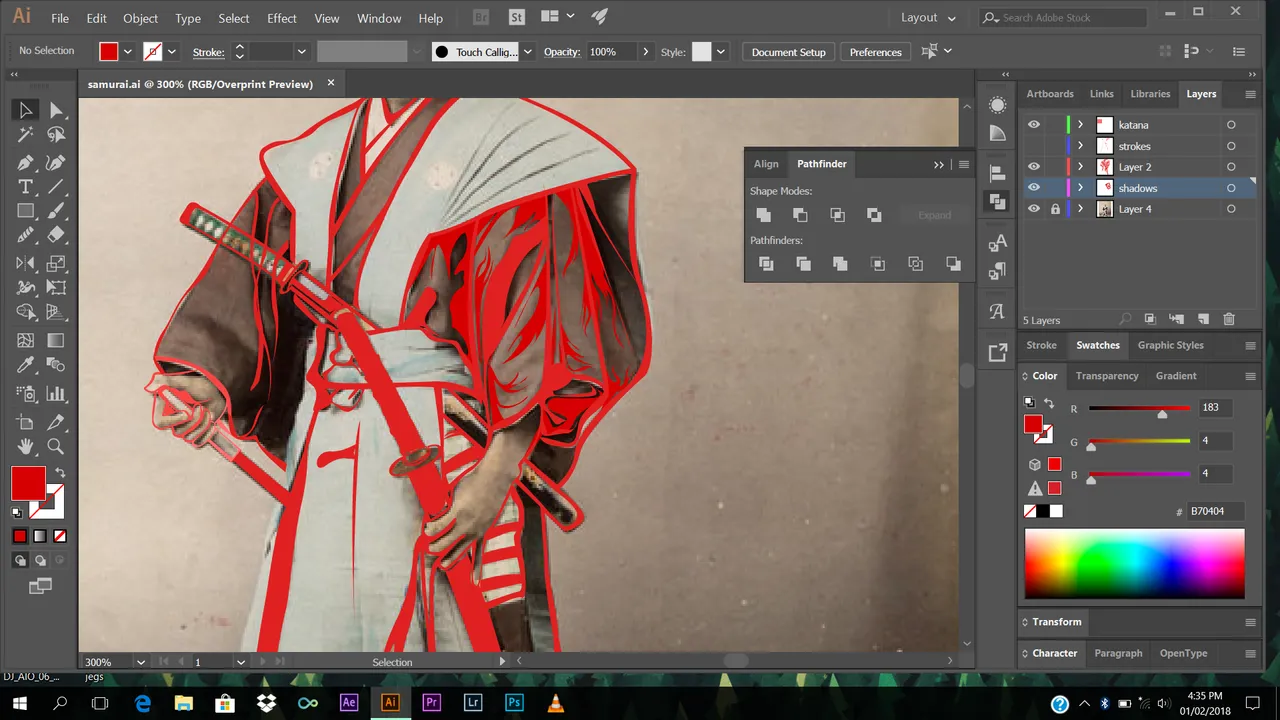Open the Swatches panel tab

1098,345
